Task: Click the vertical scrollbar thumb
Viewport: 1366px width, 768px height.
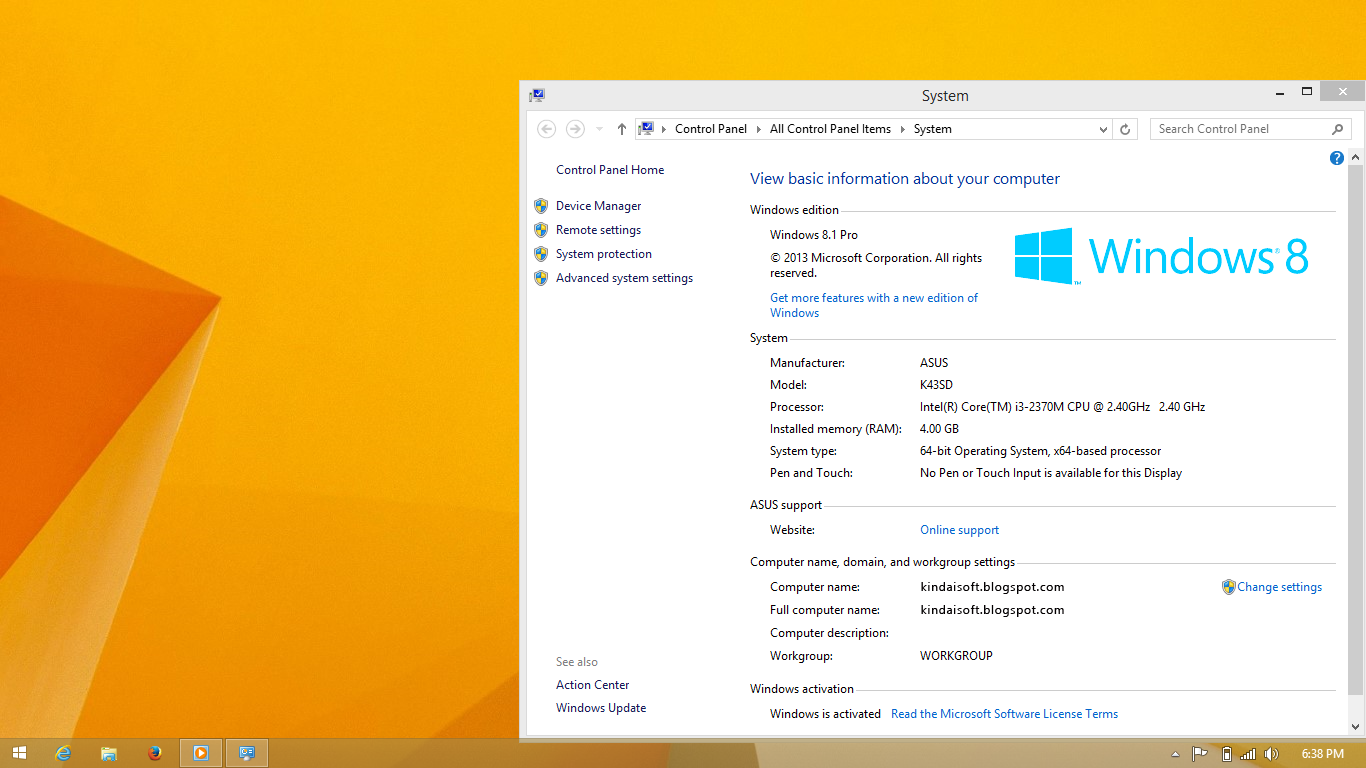Action: pos(1356,430)
